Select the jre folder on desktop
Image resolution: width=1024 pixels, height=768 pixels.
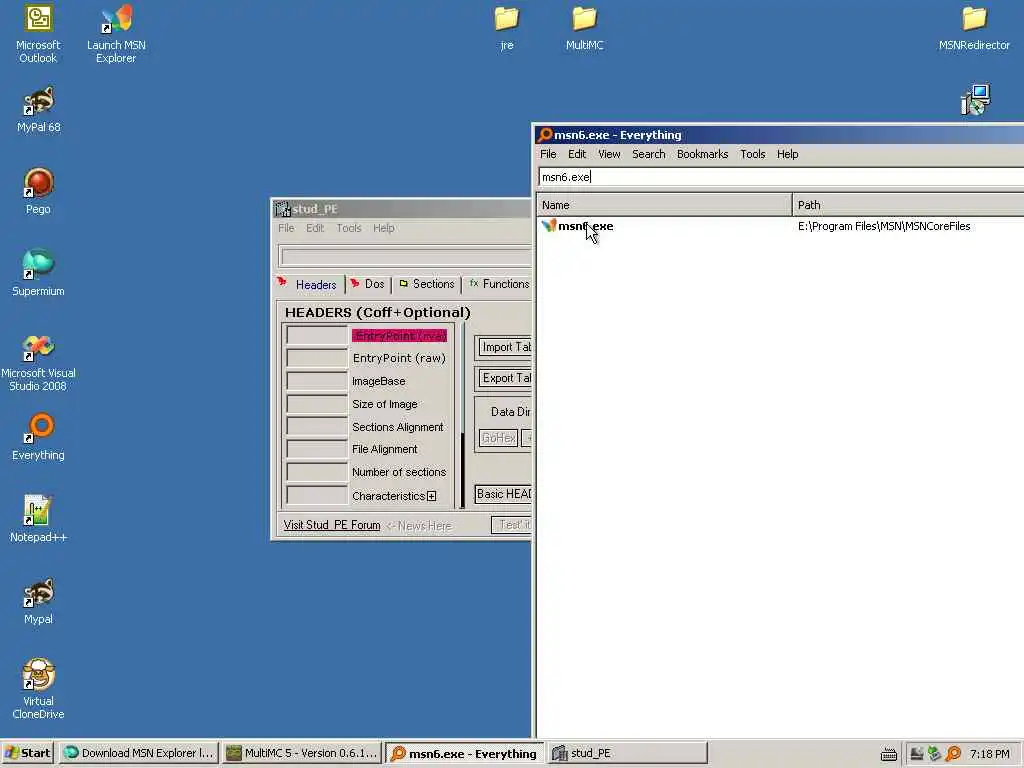click(x=507, y=28)
